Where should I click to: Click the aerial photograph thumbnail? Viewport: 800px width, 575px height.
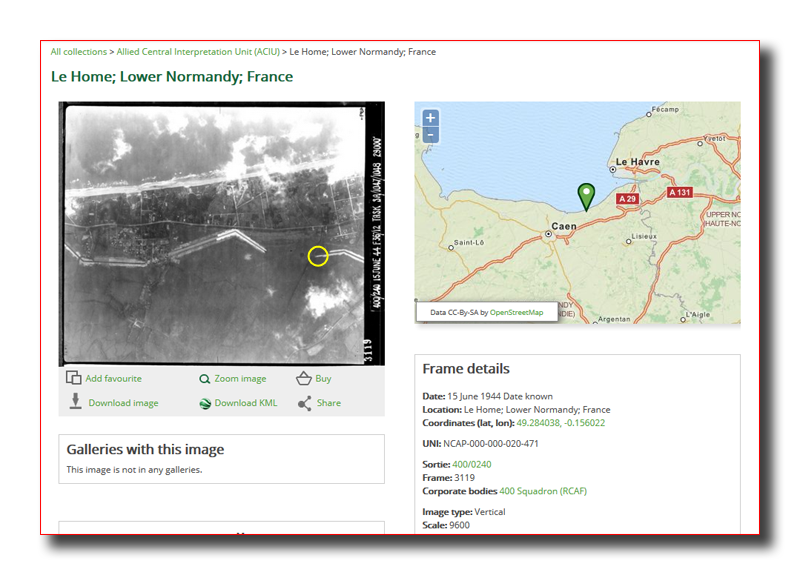(x=221, y=234)
